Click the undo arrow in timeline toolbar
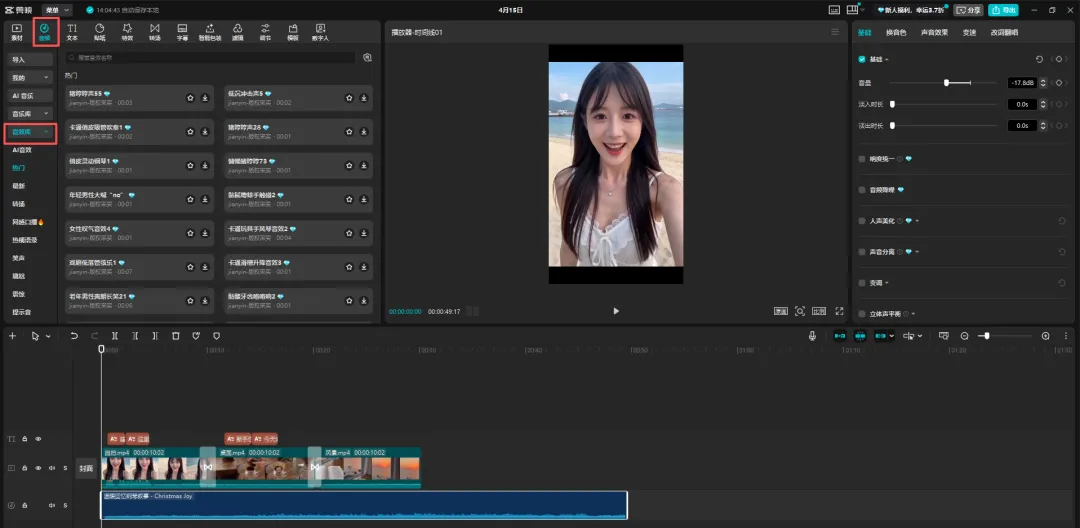The image size is (1080, 528). click(x=74, y=336)
